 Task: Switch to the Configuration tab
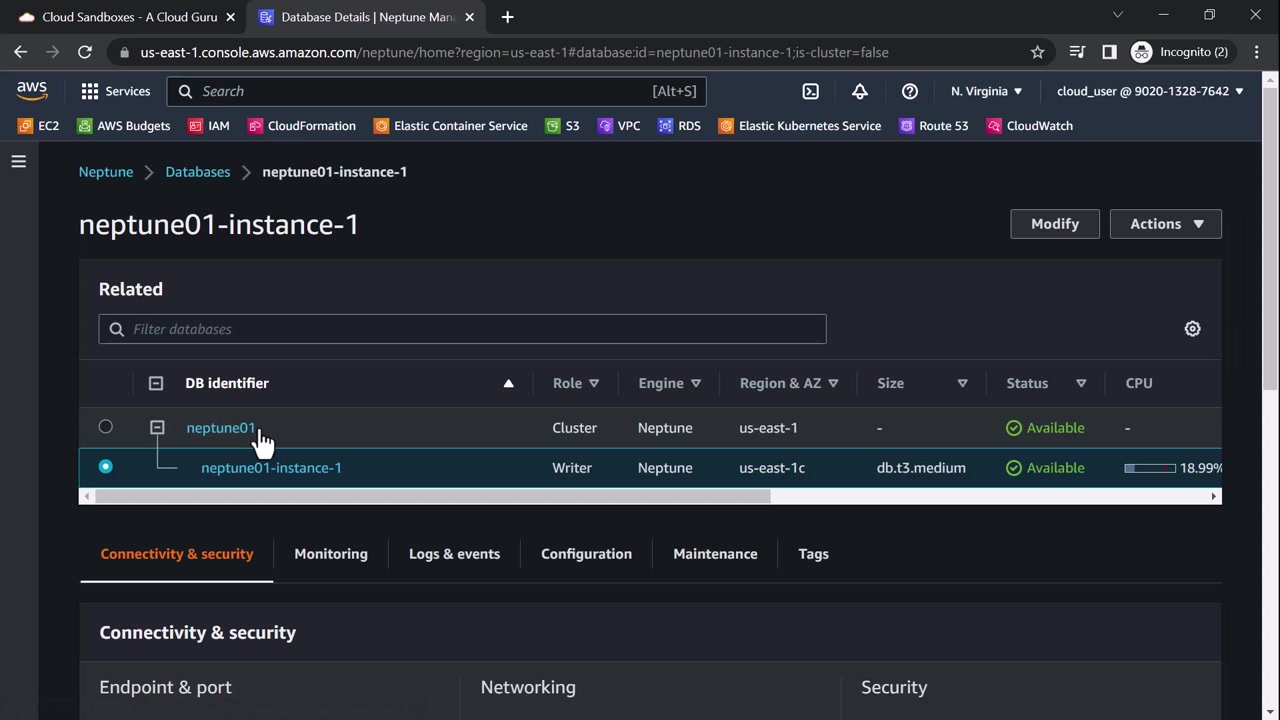click(x=586, y=554)
